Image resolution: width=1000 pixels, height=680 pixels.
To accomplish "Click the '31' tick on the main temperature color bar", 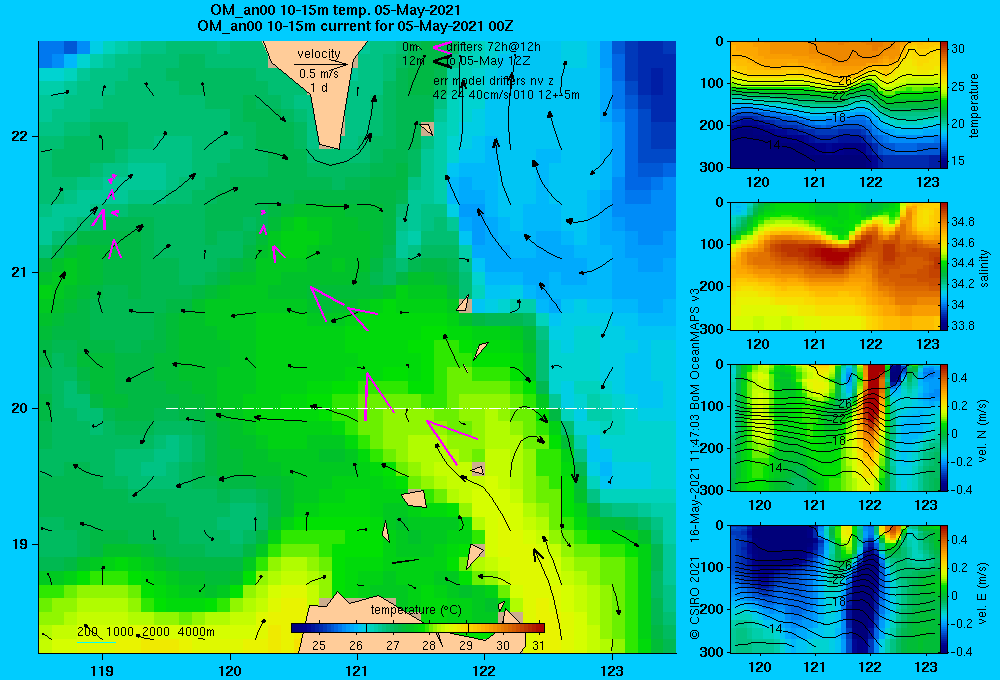I will tap(538, 646).
